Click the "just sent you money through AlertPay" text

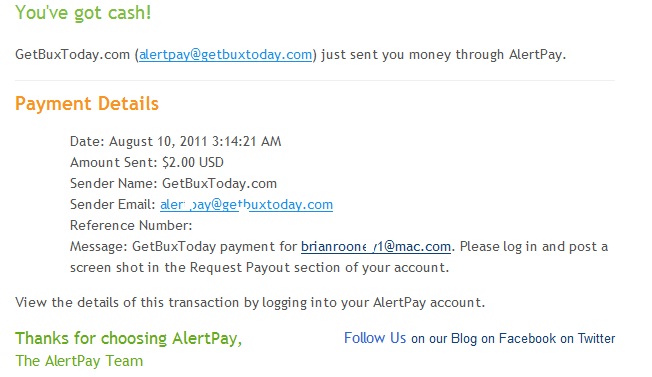tap(444, 54)
